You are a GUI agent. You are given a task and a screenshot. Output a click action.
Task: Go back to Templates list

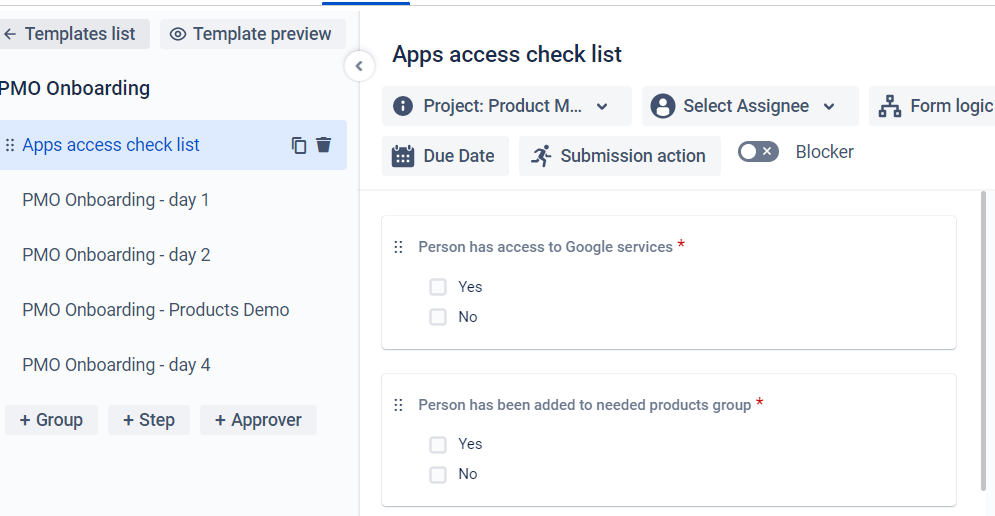[70, 34]
